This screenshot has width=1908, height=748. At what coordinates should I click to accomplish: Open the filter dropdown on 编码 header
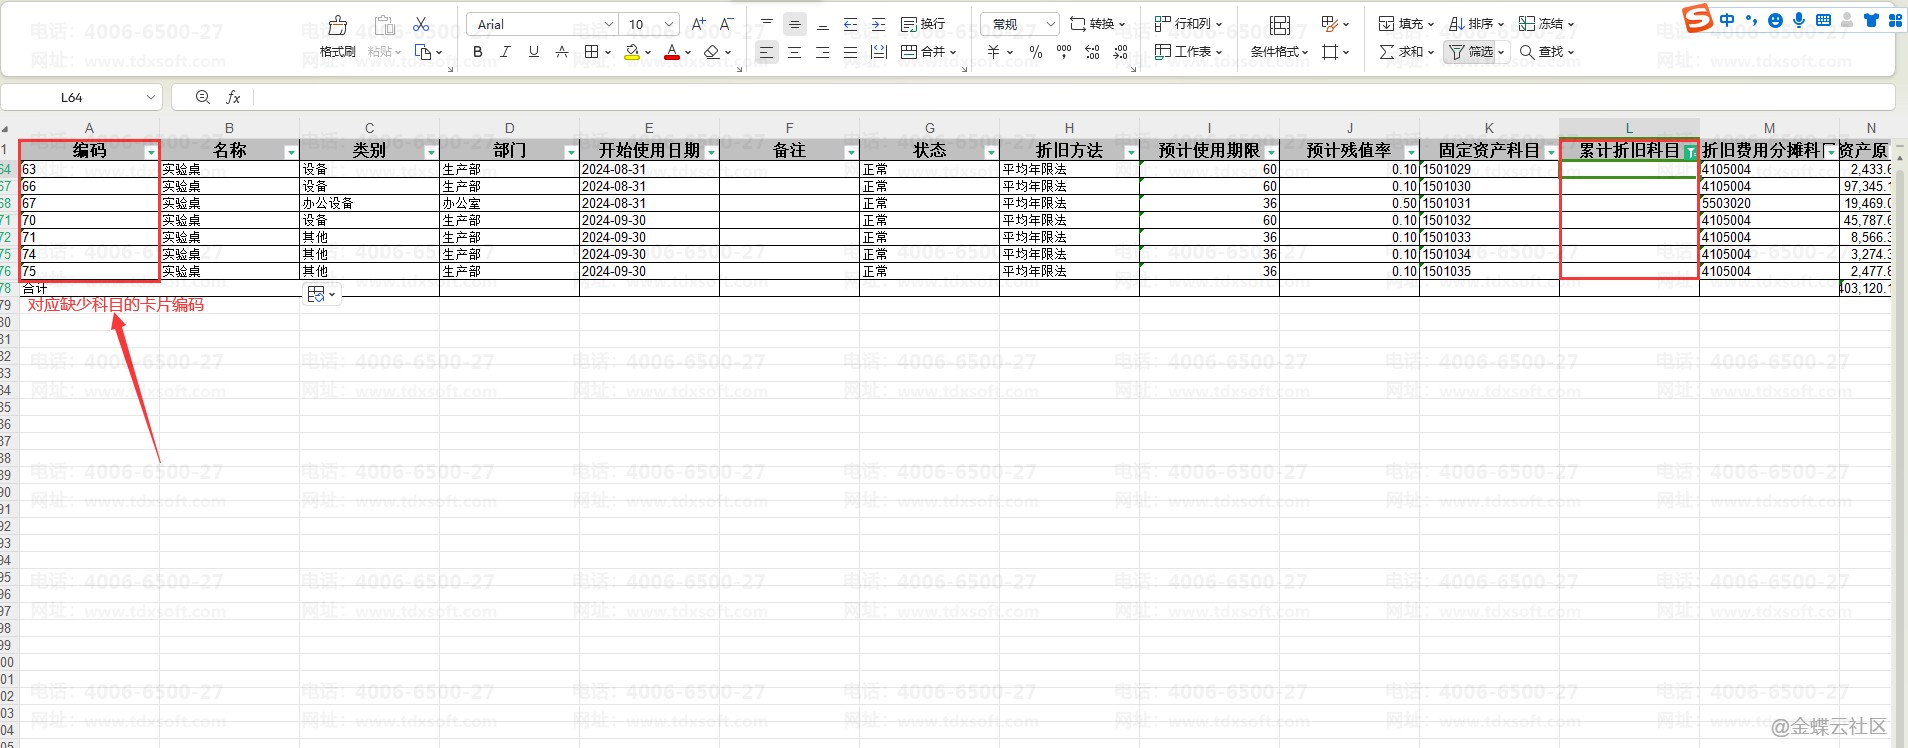(151, 152)
